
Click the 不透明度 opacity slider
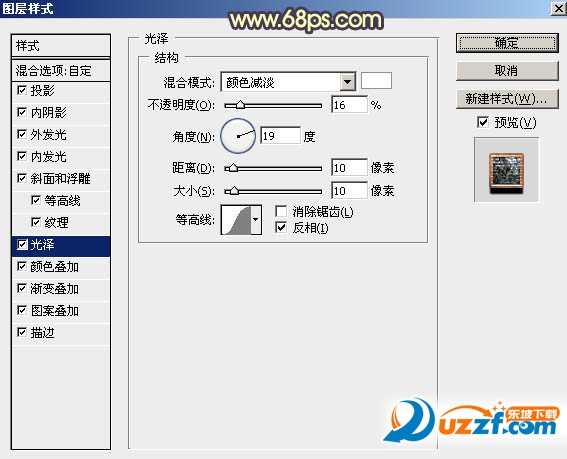click(273, 105)
